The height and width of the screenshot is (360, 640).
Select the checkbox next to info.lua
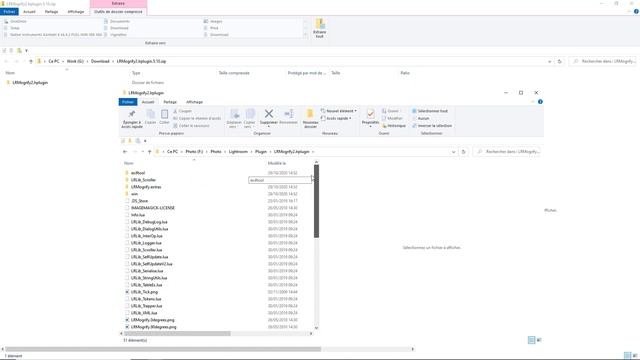point(127,215)
